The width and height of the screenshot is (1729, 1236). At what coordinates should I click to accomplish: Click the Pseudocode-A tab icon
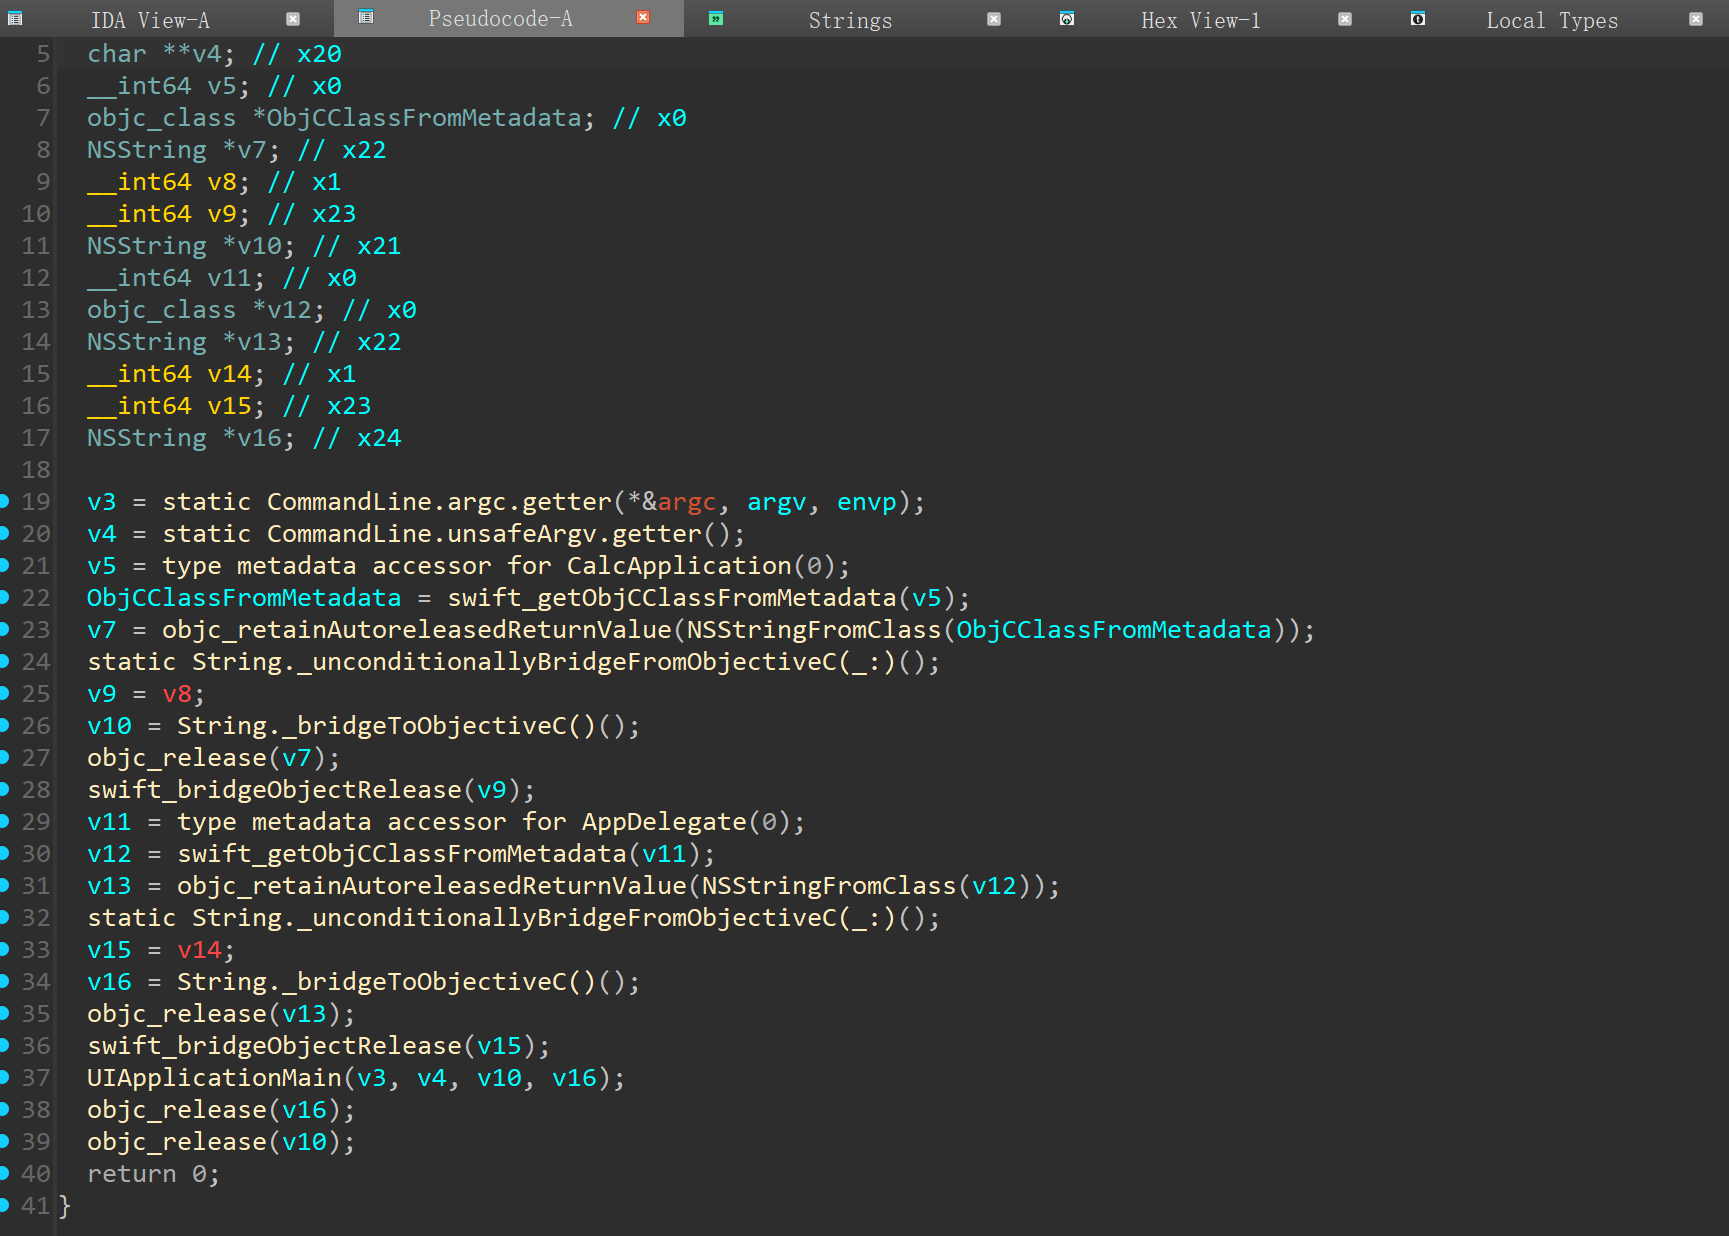tap(366, 17)
